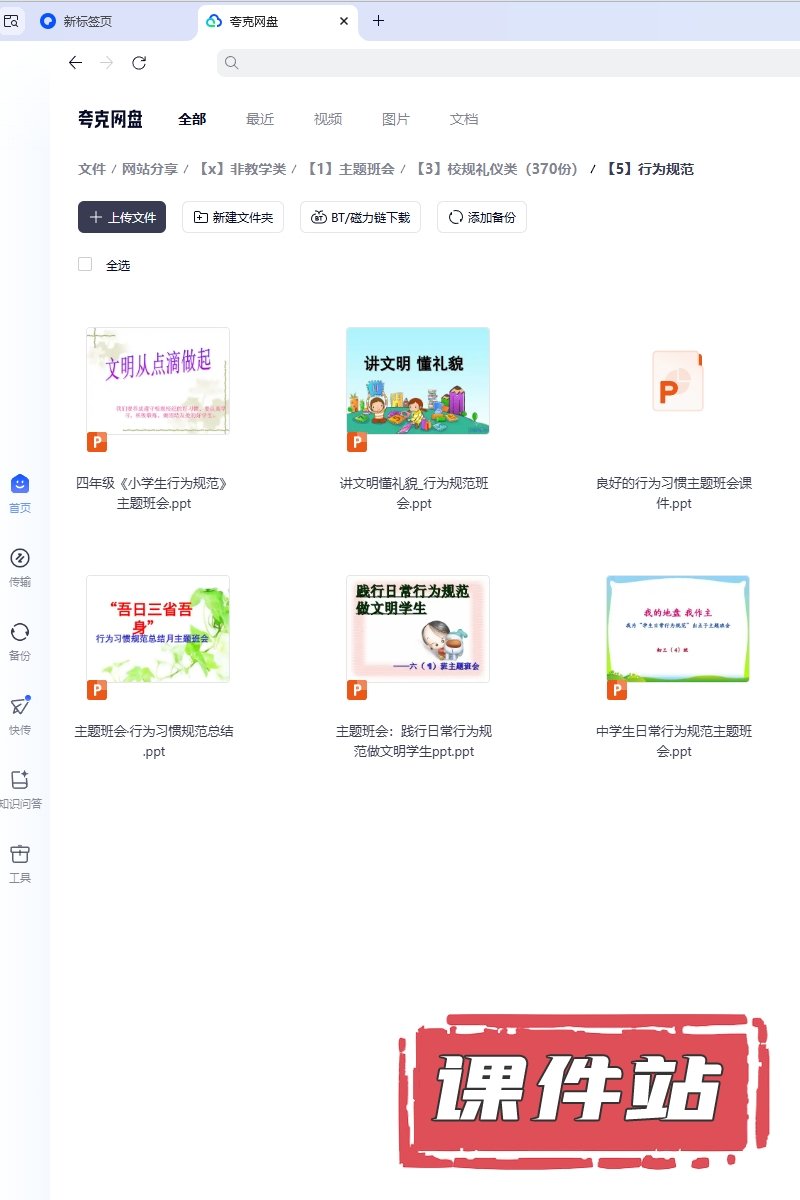Switch to the 视频 tab
This screenshot has width=800, height=1200.
(328, 119)
